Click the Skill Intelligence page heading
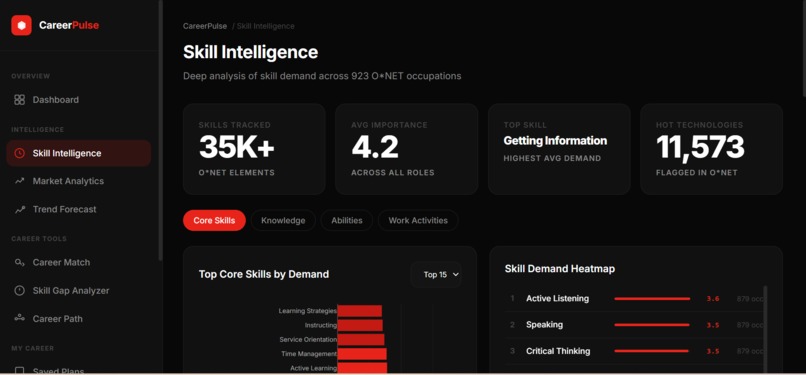 250,52
